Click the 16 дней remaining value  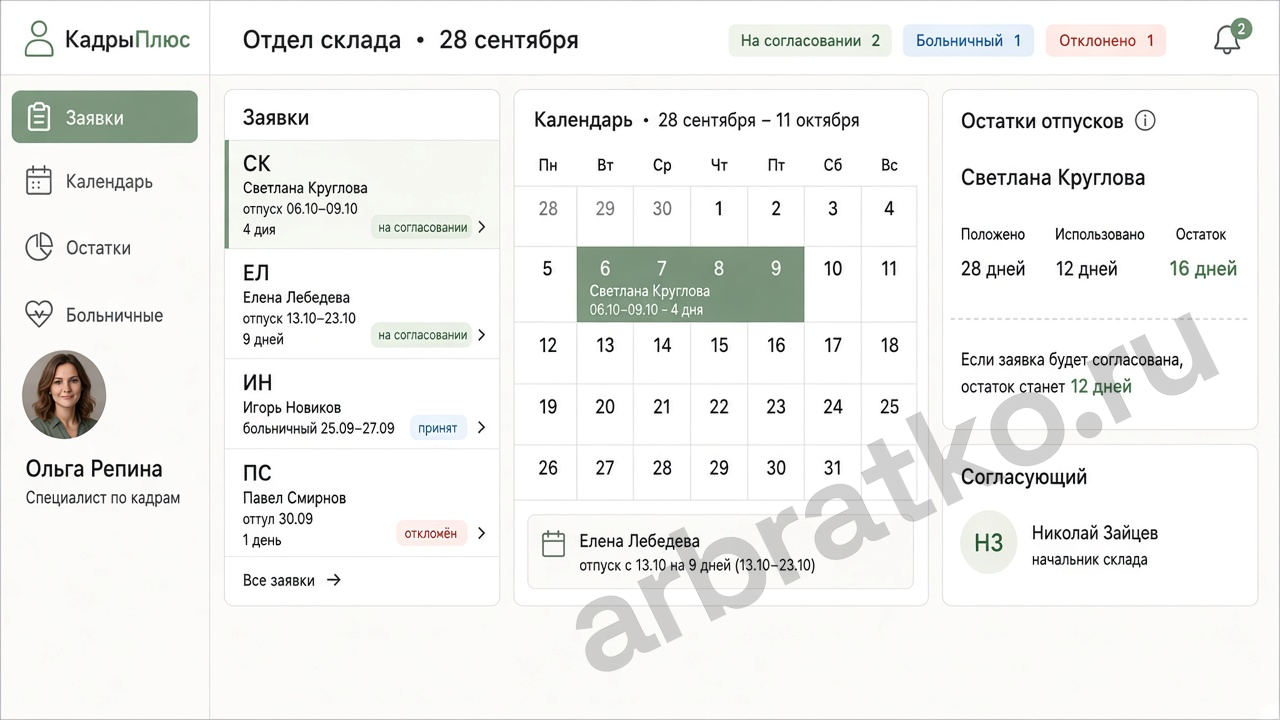[1203, 268]
